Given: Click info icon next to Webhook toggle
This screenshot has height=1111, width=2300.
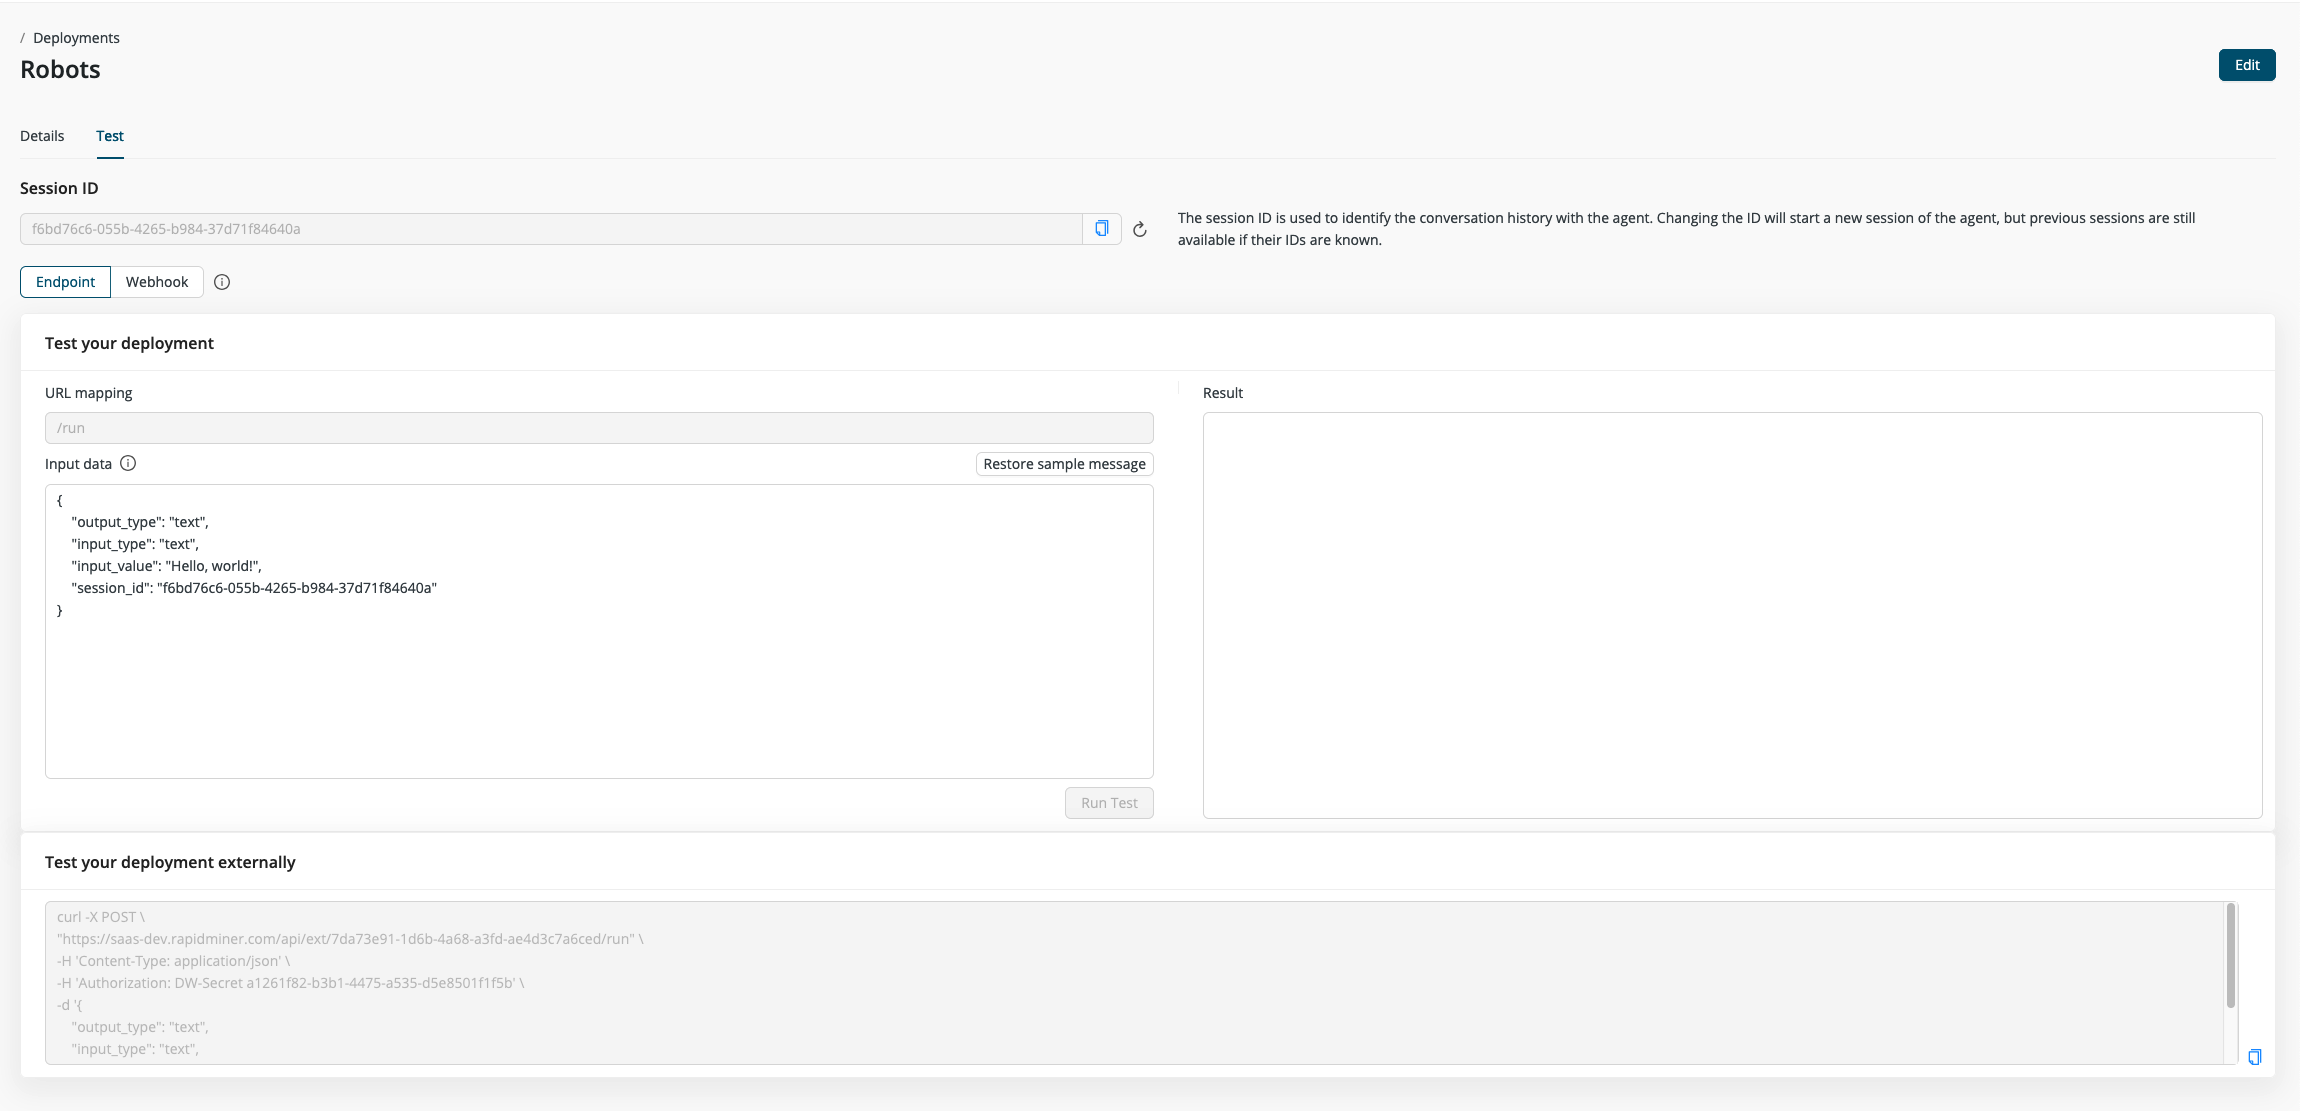Looking at the screenshot, I should click(222, 282).
